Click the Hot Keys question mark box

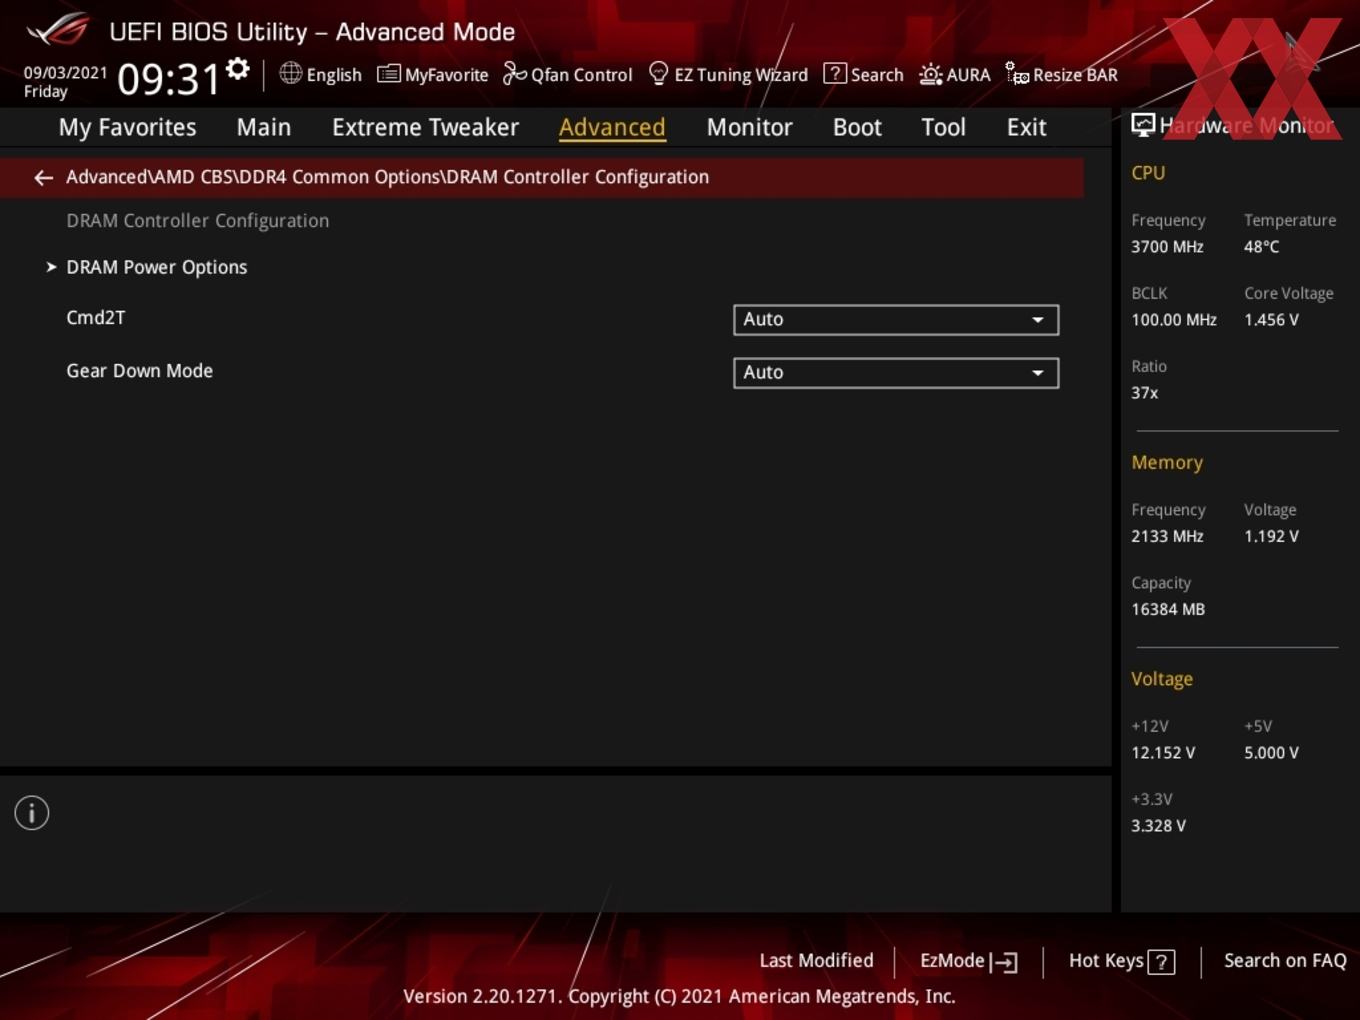click(1161, 962)
